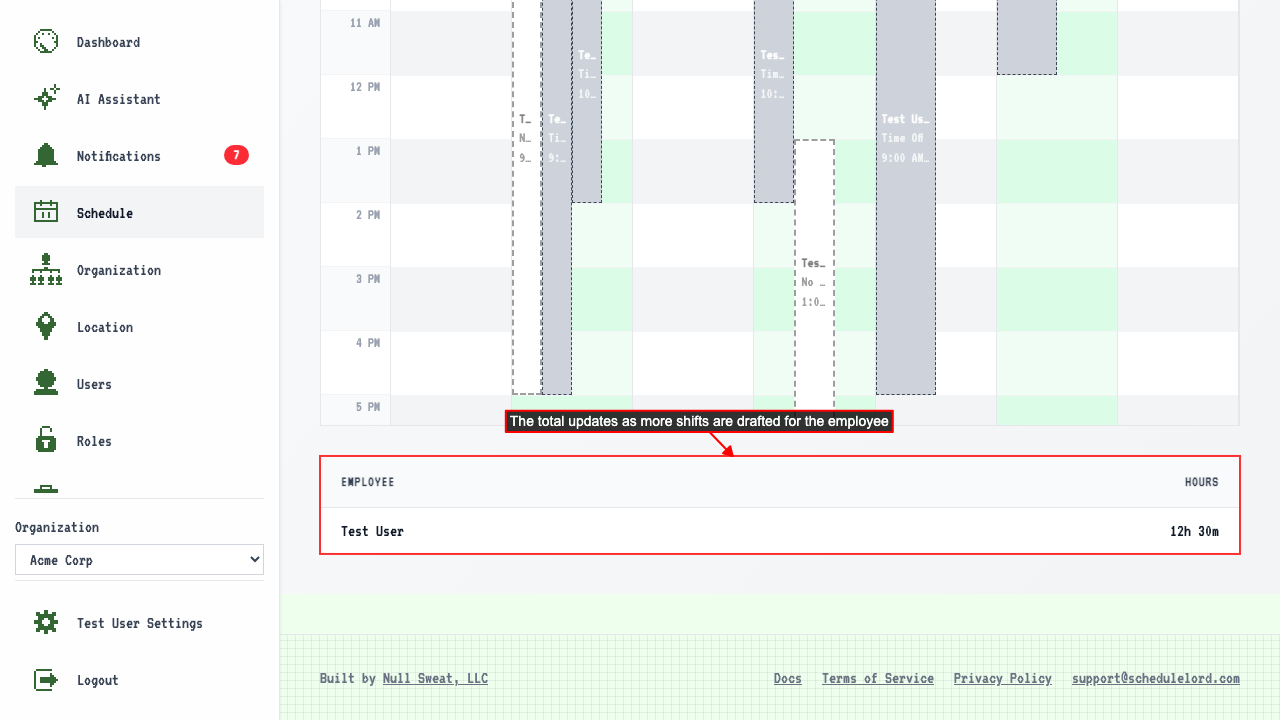The width and height of the screenshot is (1280, 720).
Task: Click the Dashboard gauge icon
Action: coord(46,41)
